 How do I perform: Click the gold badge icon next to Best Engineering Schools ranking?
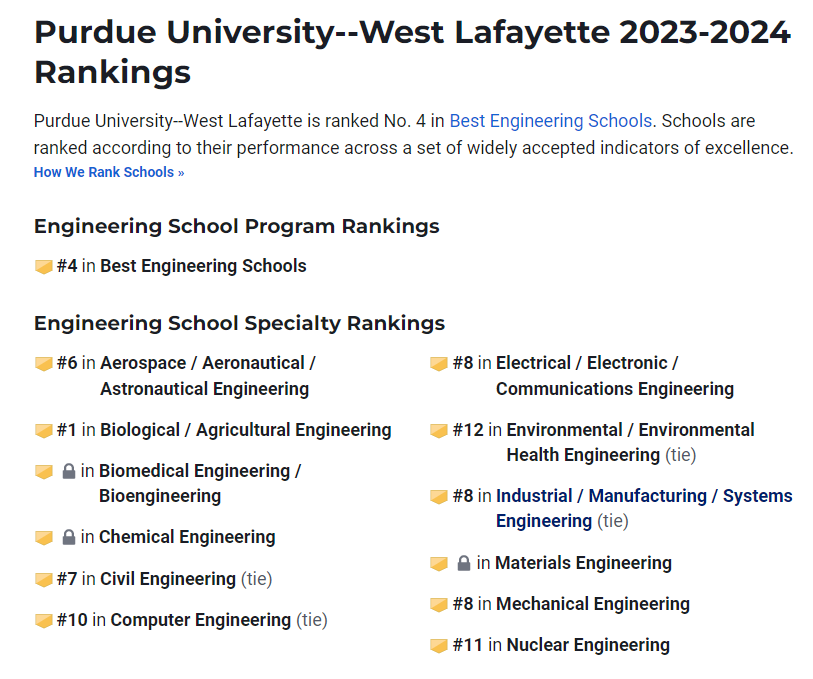click(x=44, y=266)
